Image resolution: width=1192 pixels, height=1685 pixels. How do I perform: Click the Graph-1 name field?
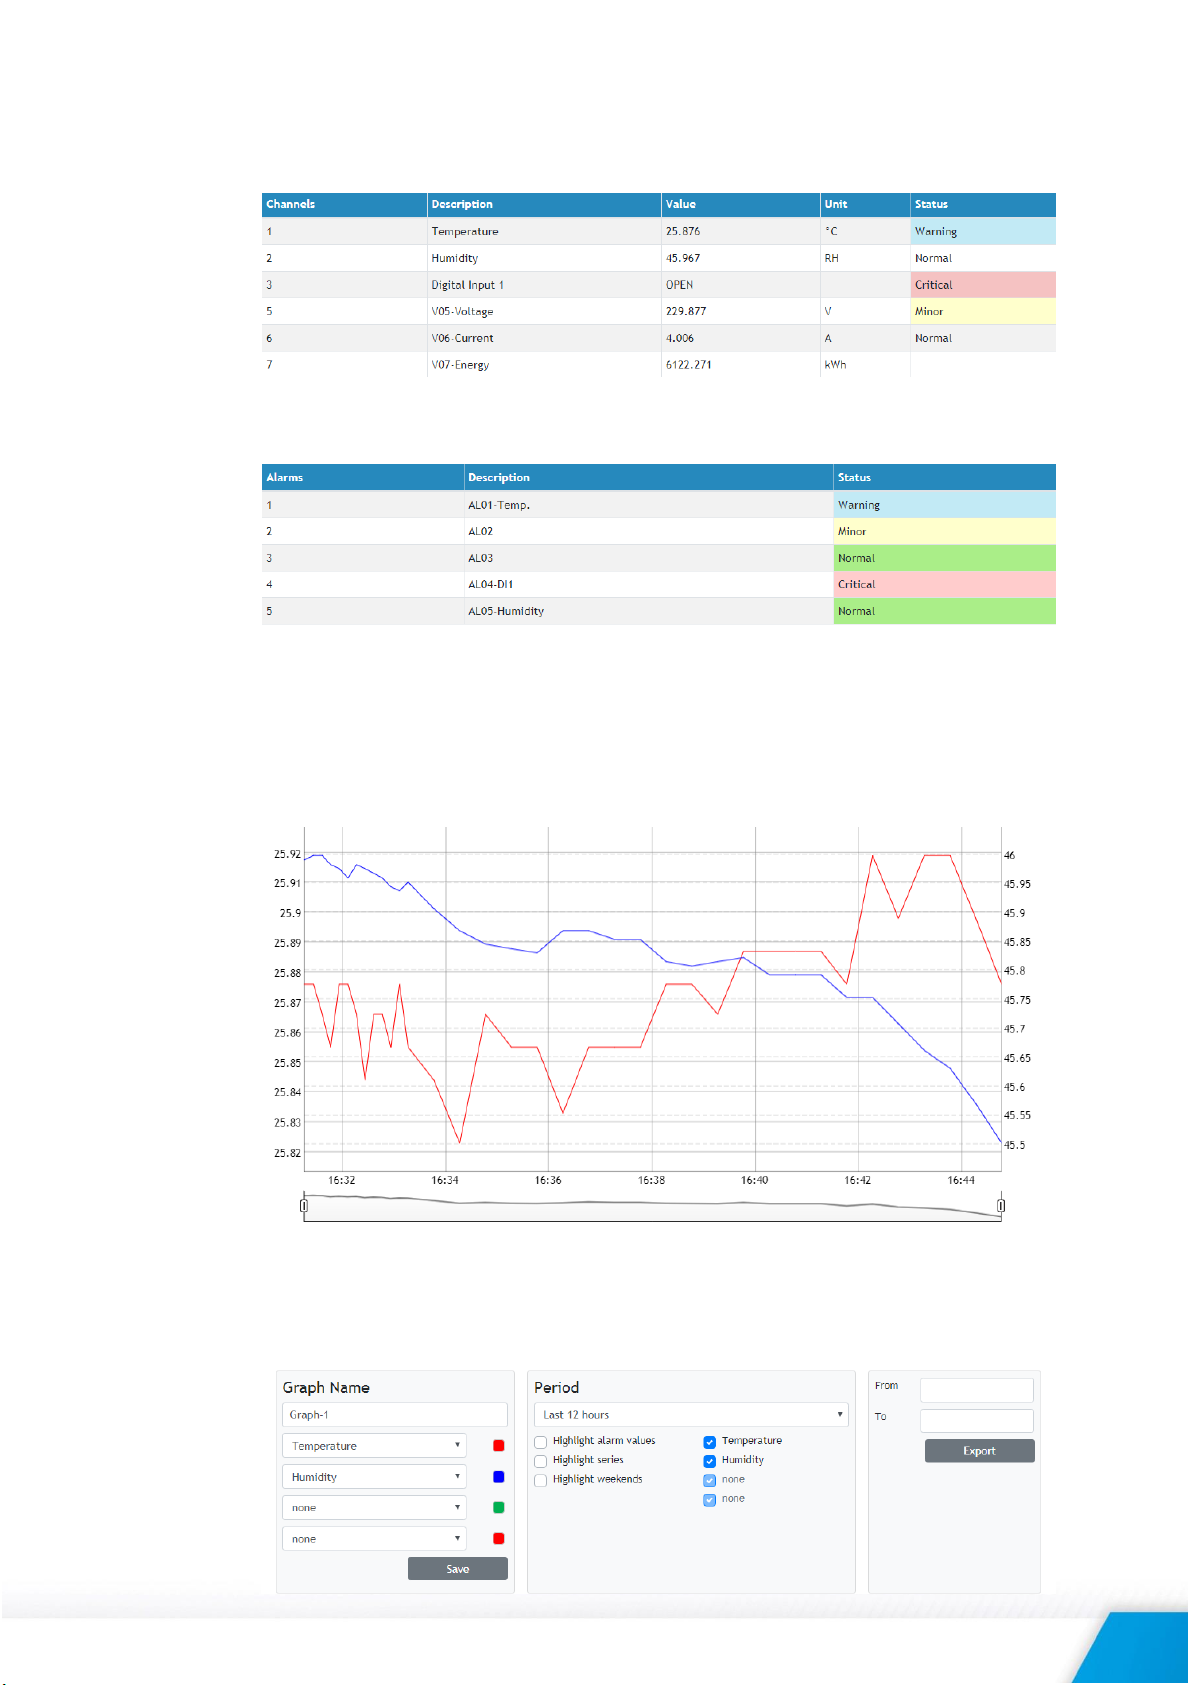click(395, 1415)
